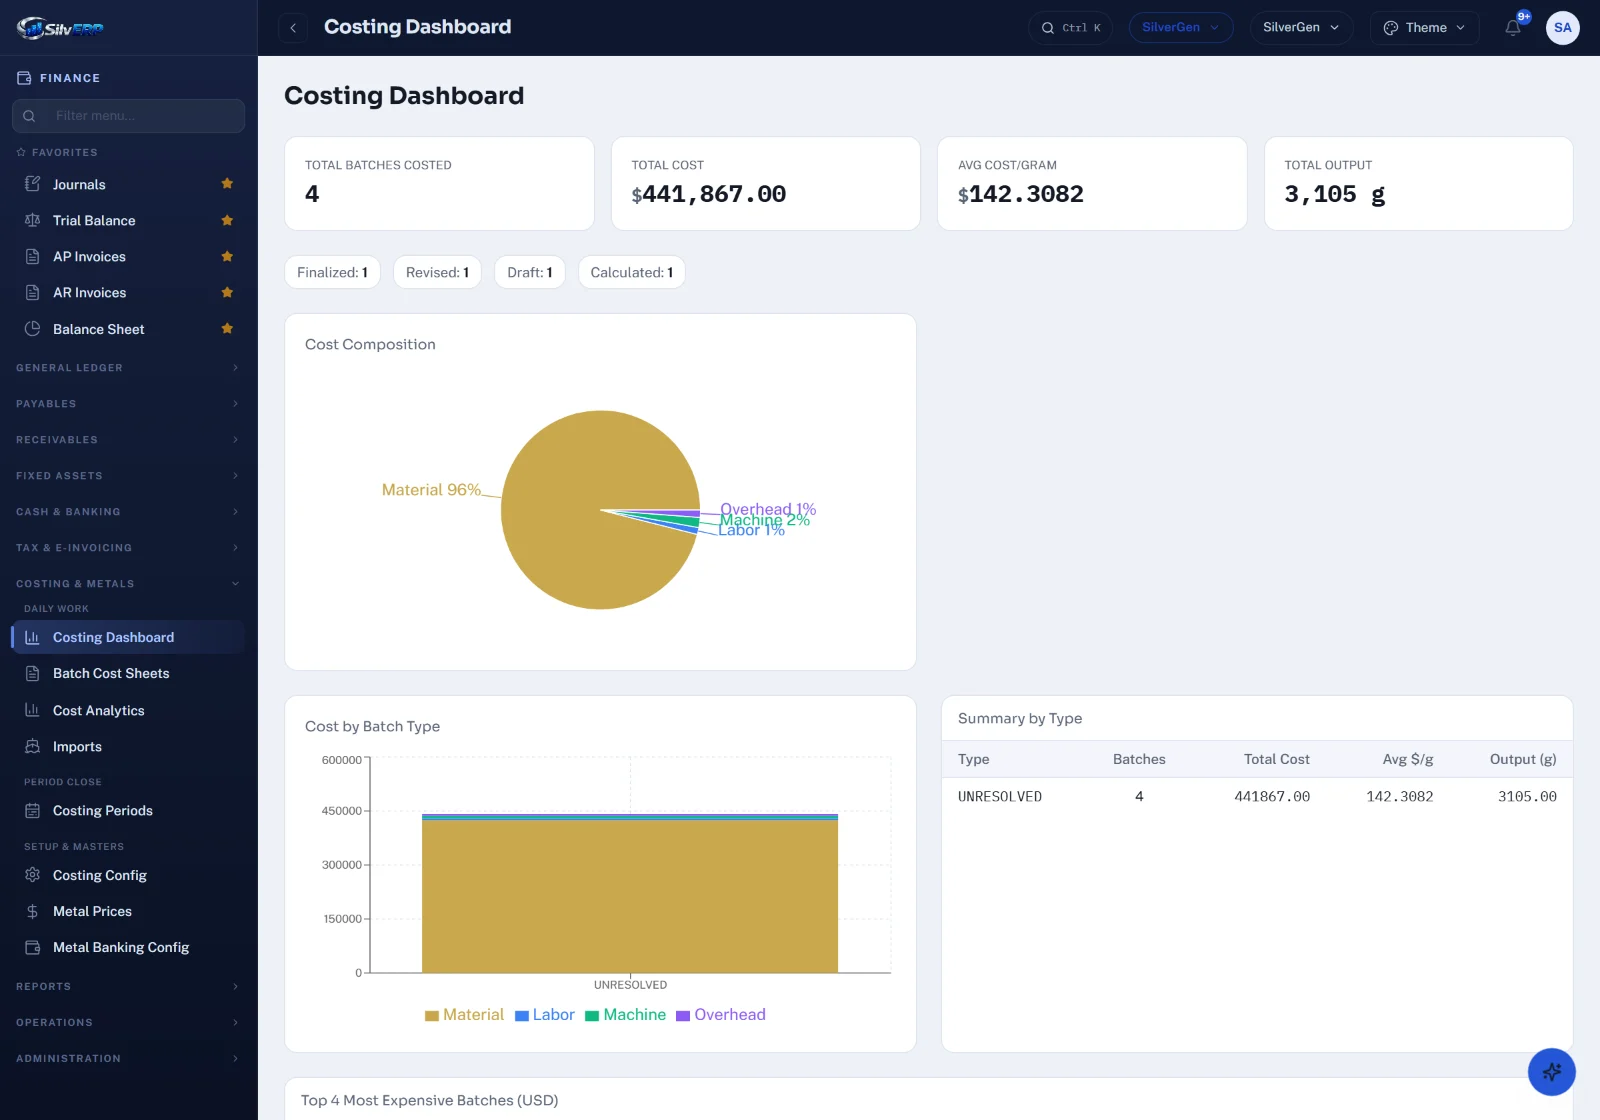Click the UNRESOLVED row in Summary table
Viewport: 1600px width, 1120px height.
coord(1257,797)
